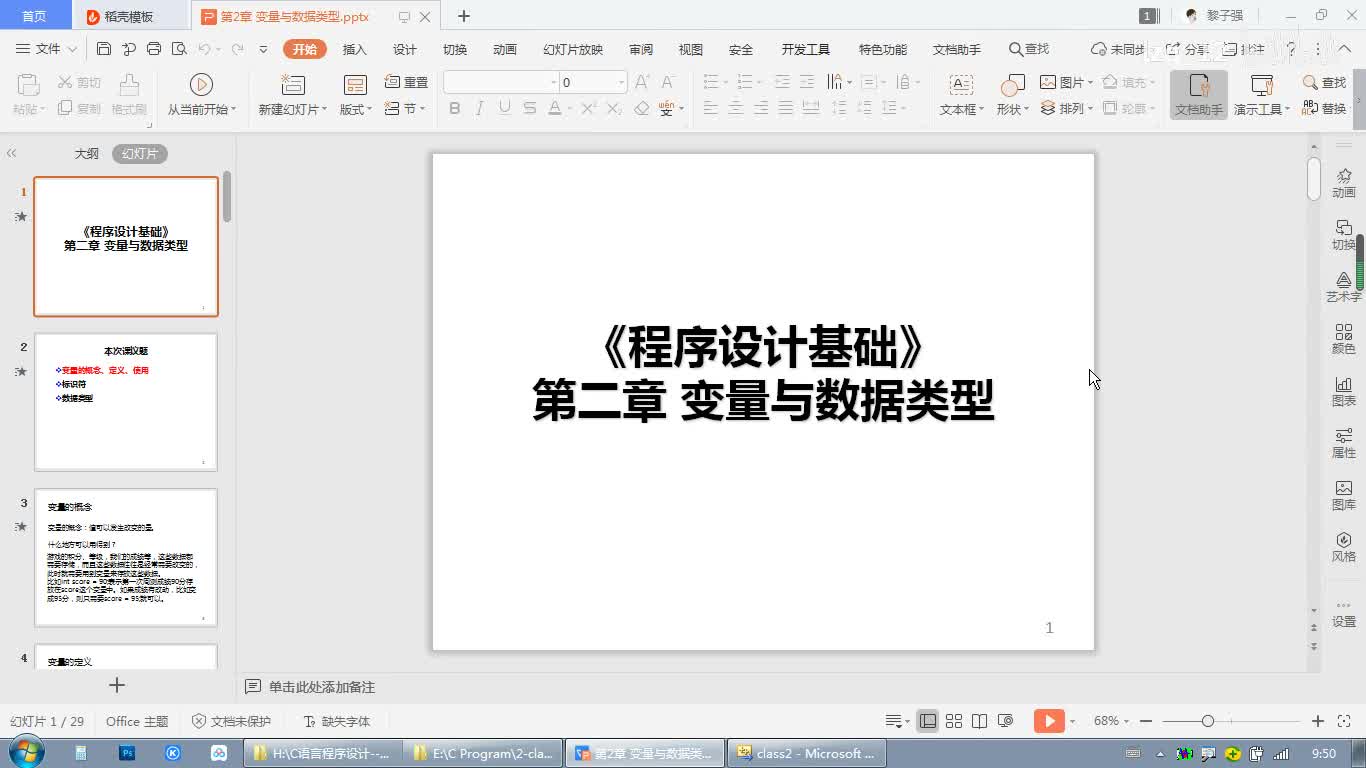Viewport: 1366px width, 768px height.
Task: Click the zoom slider handle
Action: [x=1208, y=721]
